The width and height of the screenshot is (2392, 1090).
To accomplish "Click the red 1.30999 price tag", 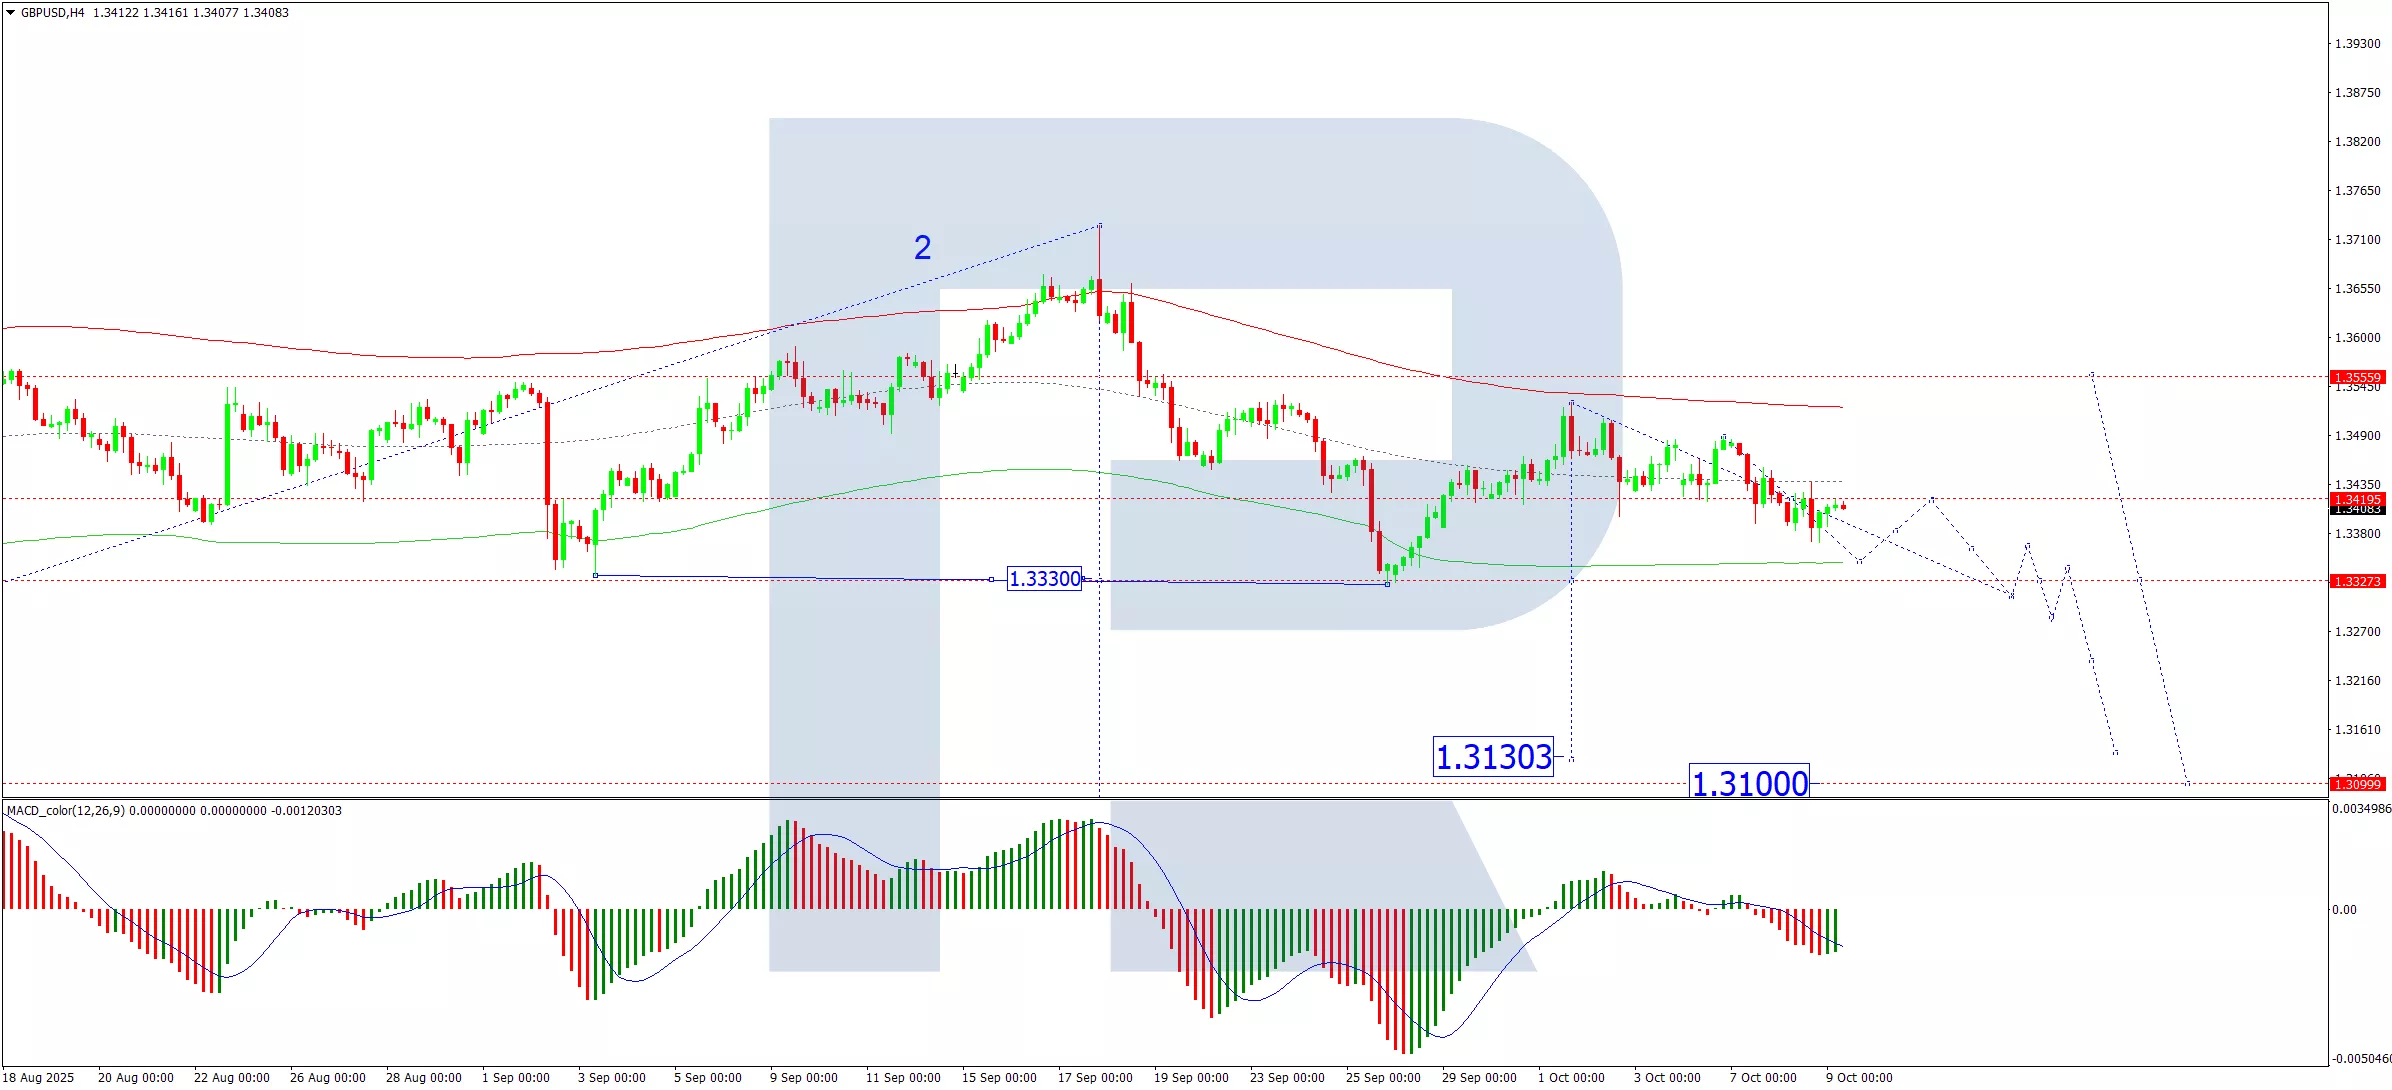I will (x=2357, y=784).
